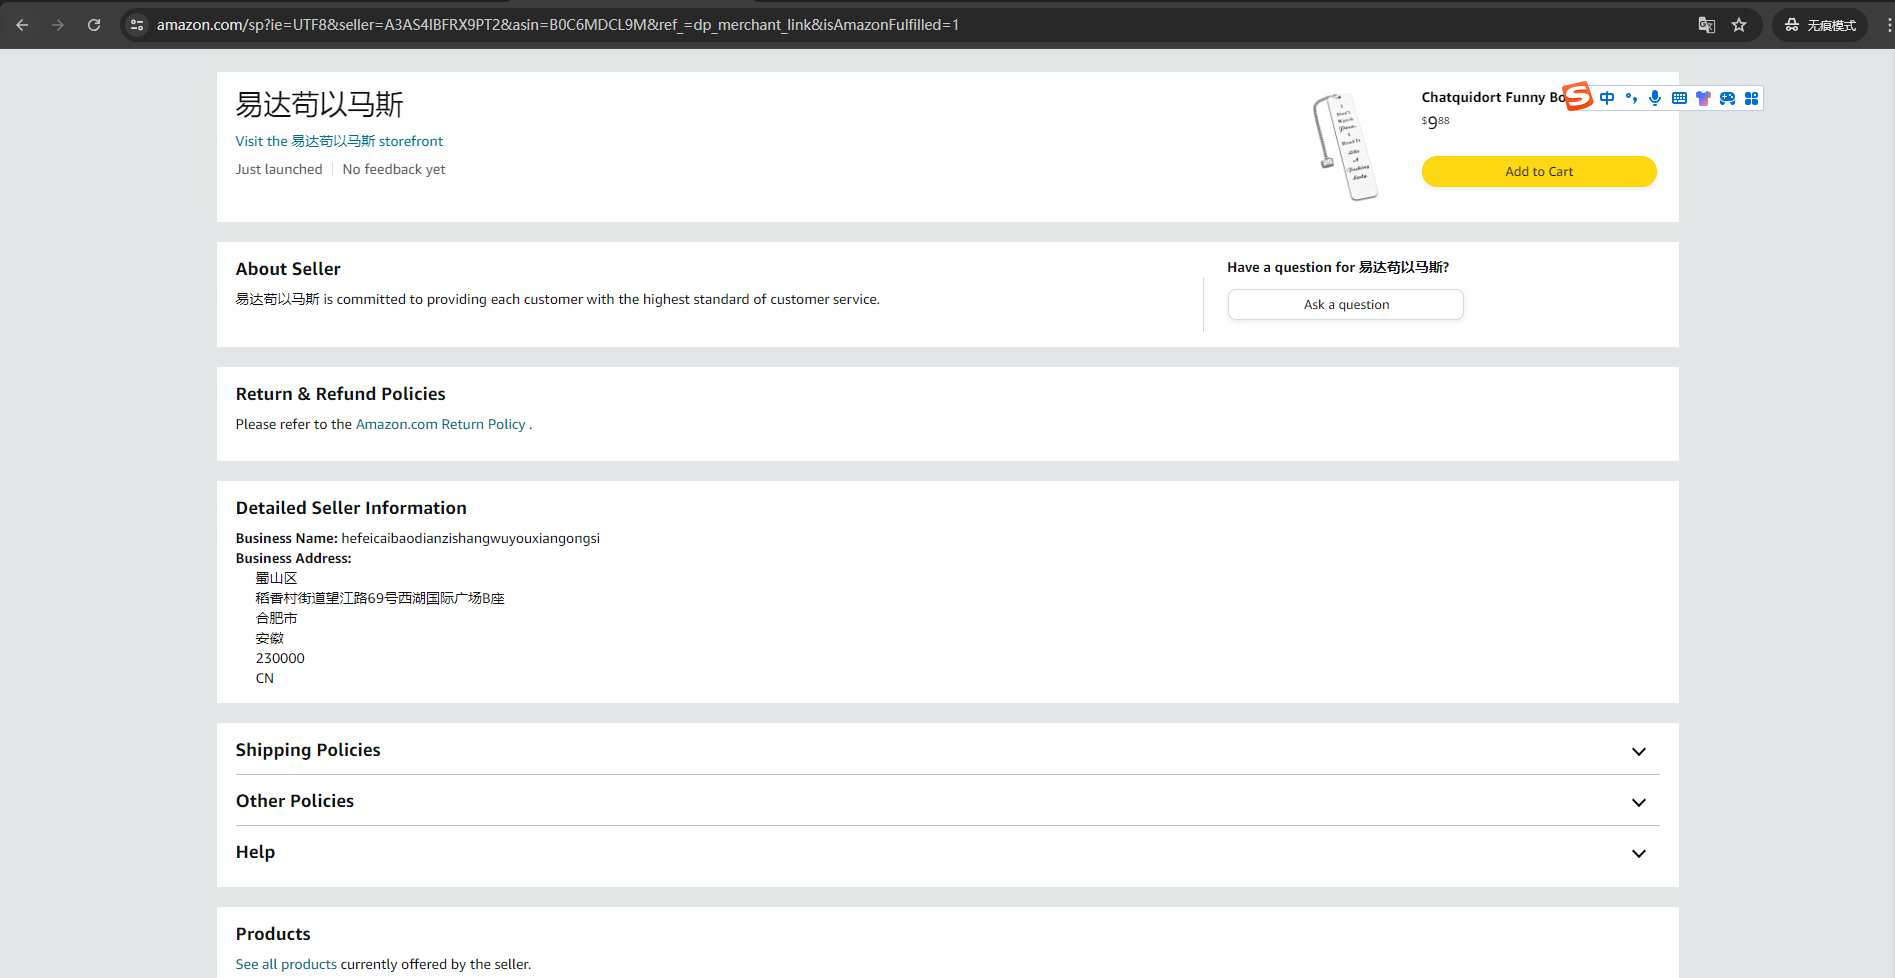The image size is (1895, 978).
Task: Open the Amazon.com Return Policy link
Action: [441, 424]
